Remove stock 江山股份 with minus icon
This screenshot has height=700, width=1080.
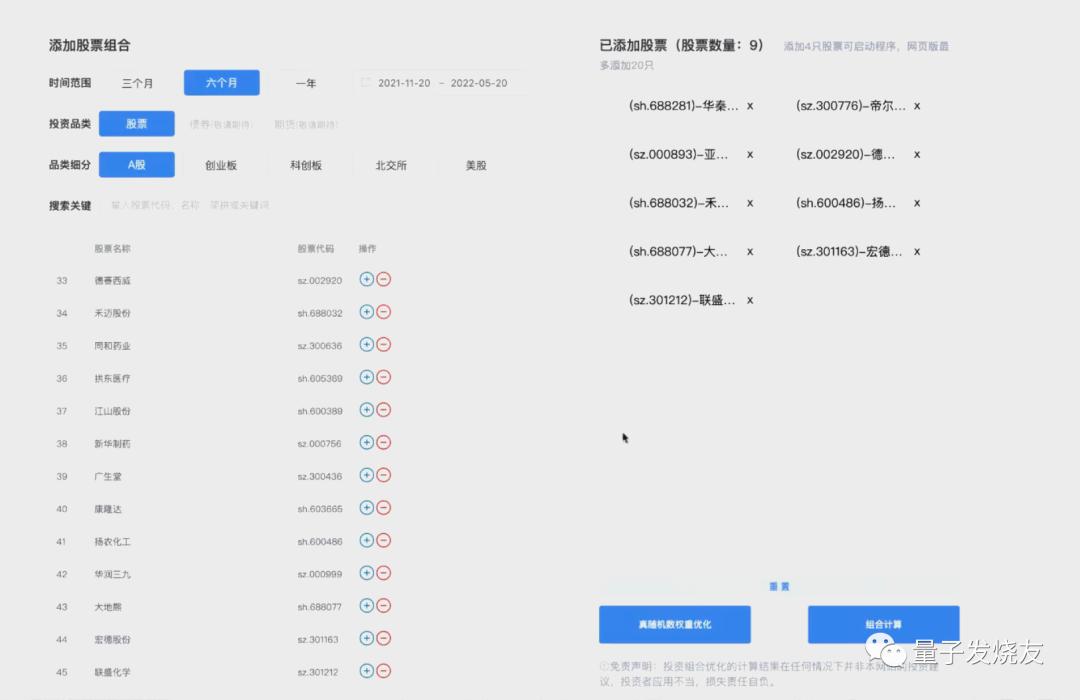[384, 410]
